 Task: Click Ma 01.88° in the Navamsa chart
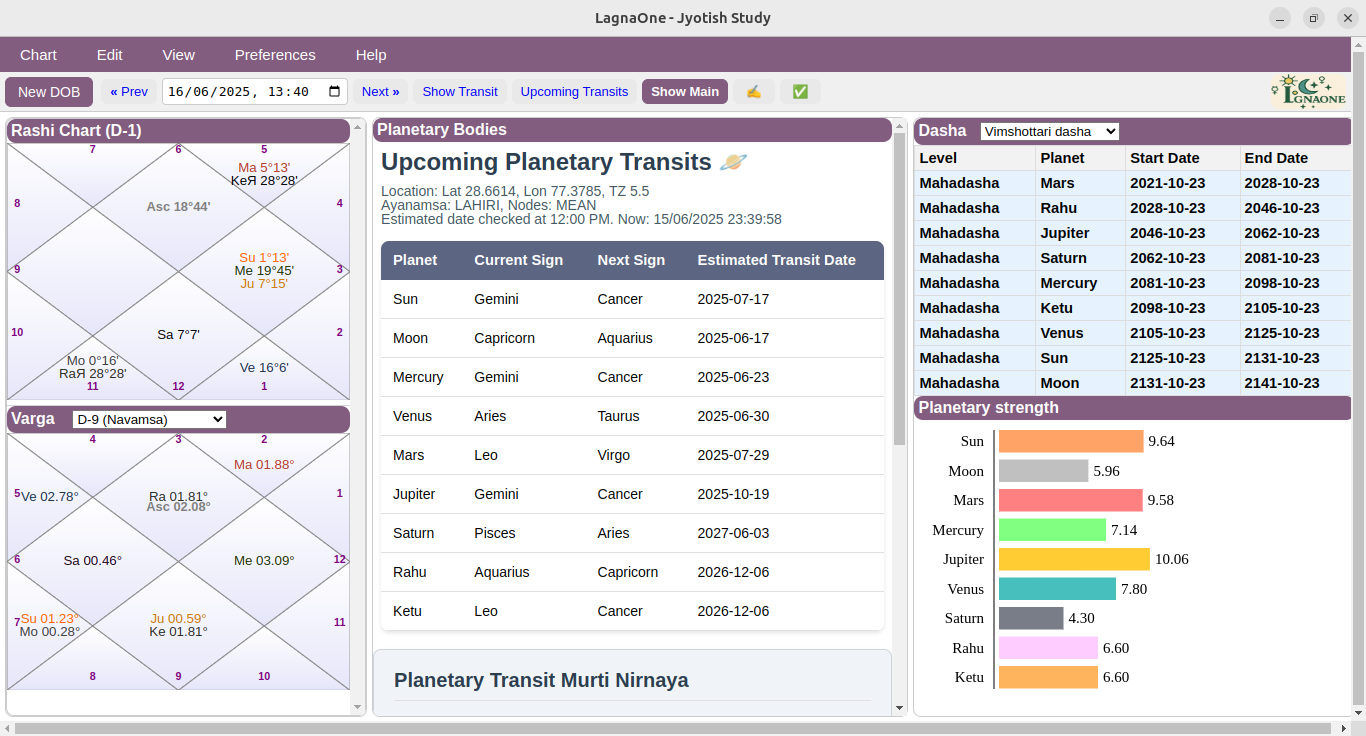264,465
